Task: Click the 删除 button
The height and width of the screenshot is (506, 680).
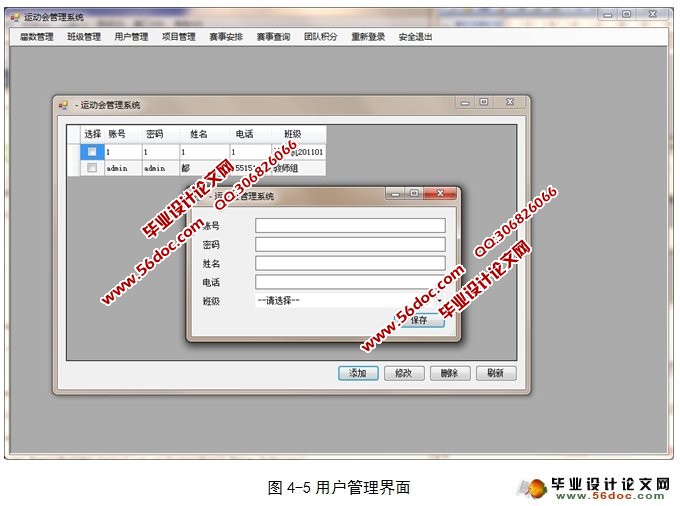Action: [449, 373]
